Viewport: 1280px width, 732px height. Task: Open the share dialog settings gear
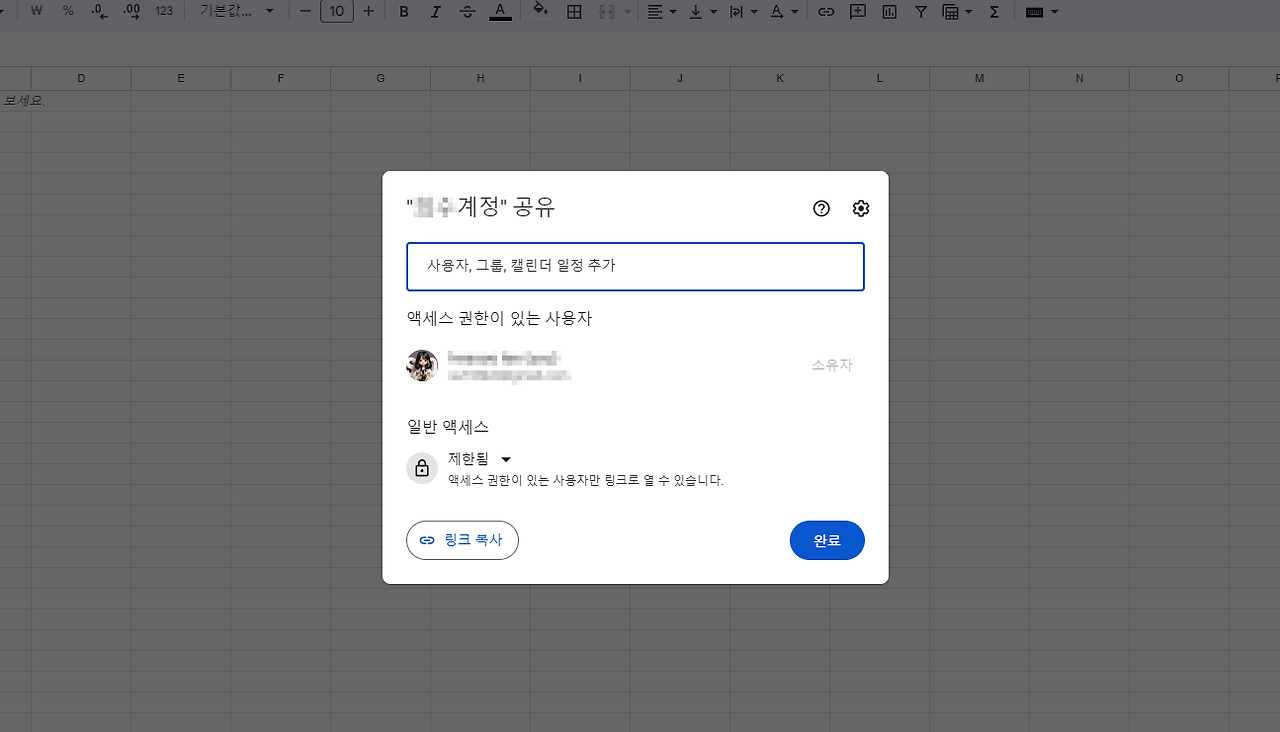(x=860, y=208)
